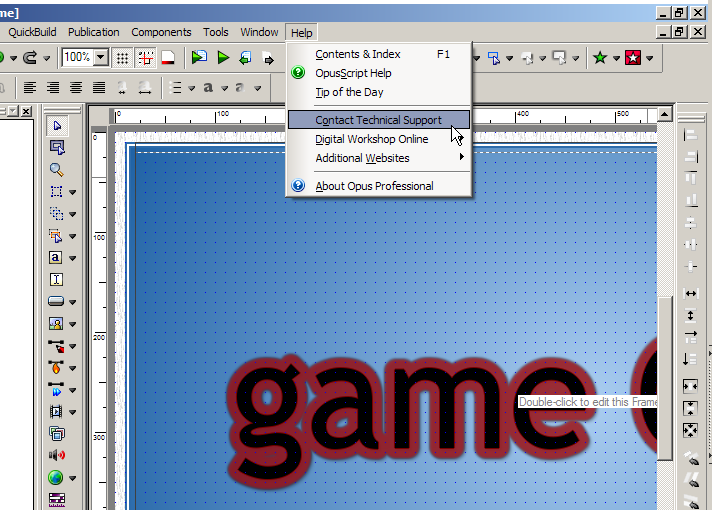The image size is (712, 510).
Task: Click the vertical scrollbar thumb
Action: pyautogui.click(x=665, y=378)
